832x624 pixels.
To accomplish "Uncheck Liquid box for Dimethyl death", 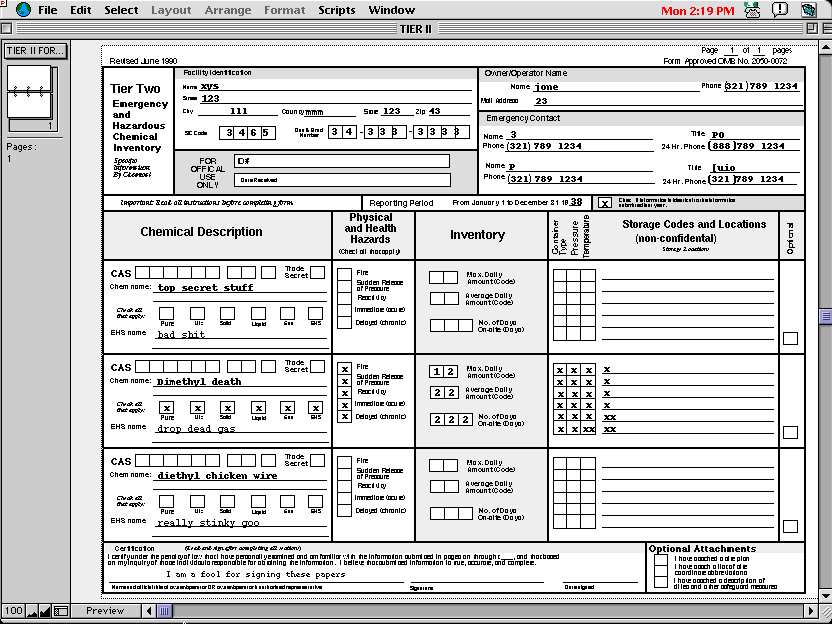I will click(258, 408).
